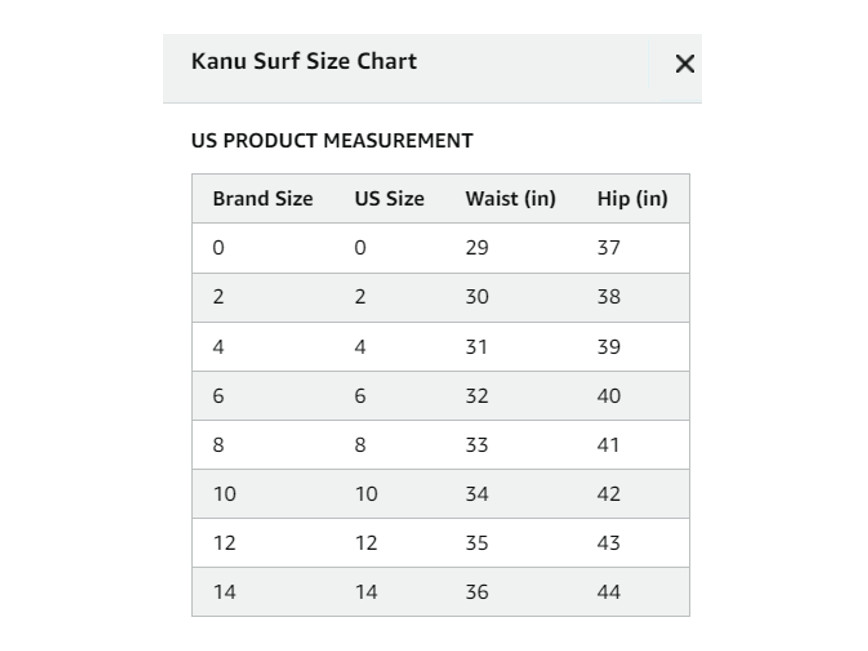Close the Kanu Surf Size Chart

684,64
